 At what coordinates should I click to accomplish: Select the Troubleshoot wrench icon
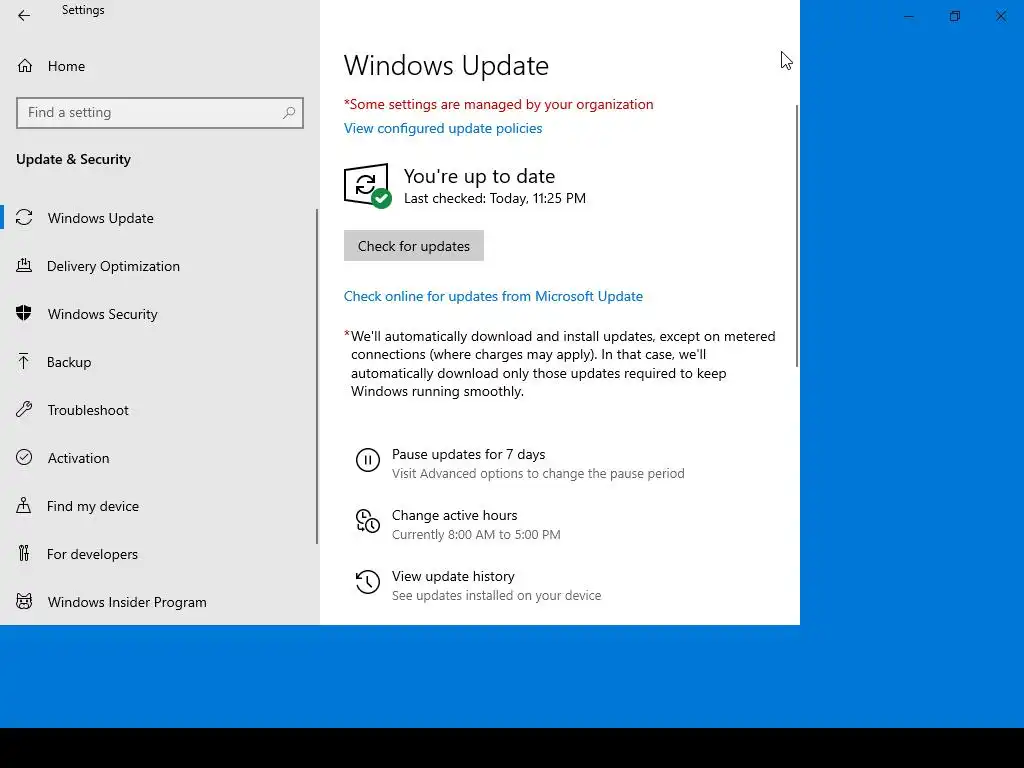pos(24,409)
